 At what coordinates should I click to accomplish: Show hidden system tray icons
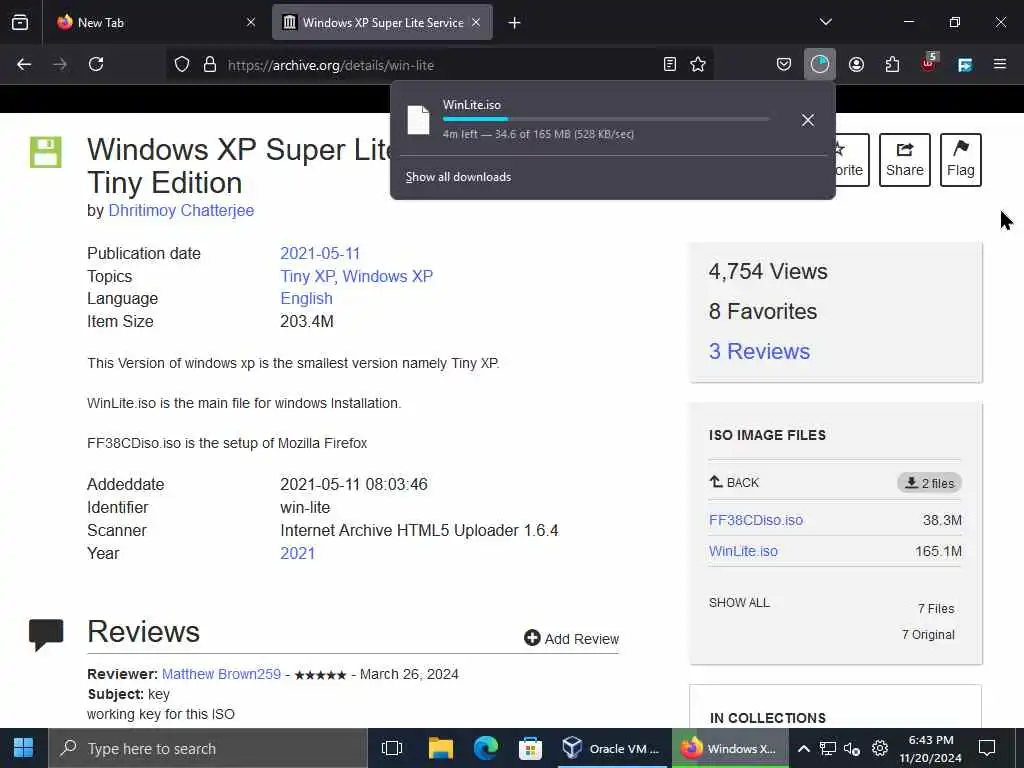point(804,748)
